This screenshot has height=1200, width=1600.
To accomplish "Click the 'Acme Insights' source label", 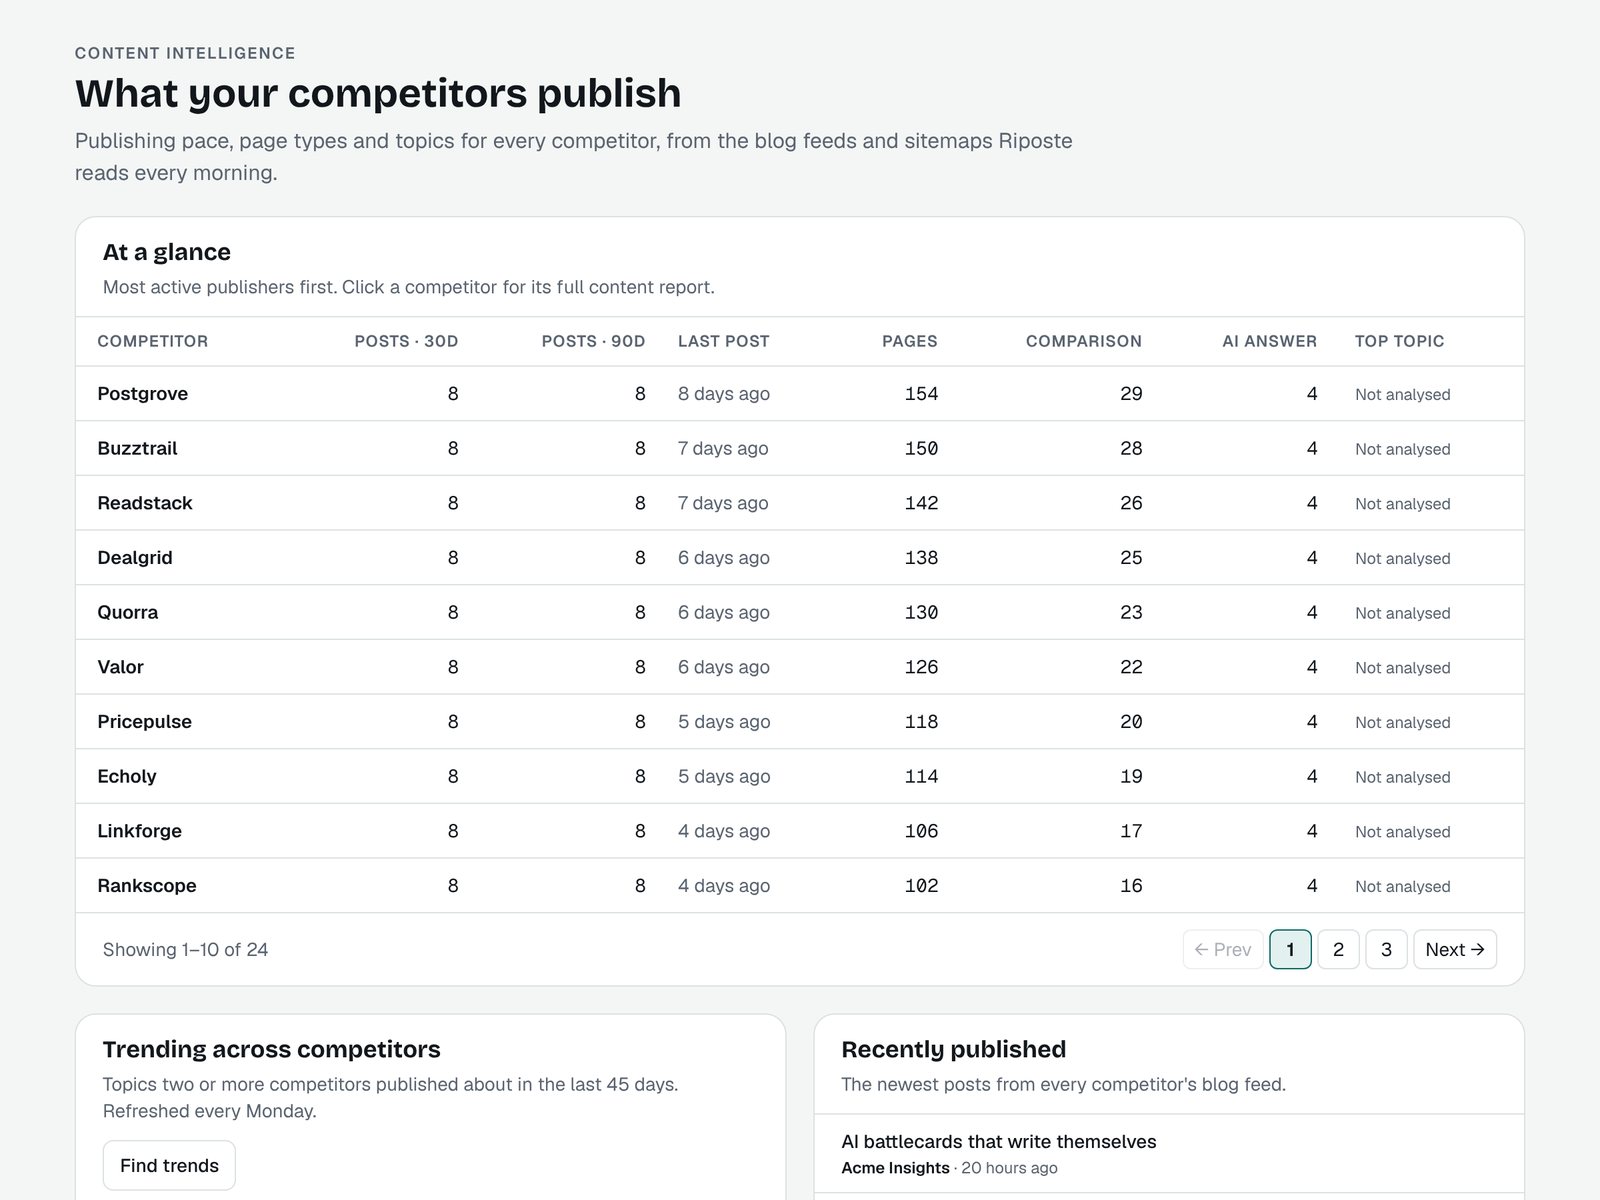I will coord(896,1168).
